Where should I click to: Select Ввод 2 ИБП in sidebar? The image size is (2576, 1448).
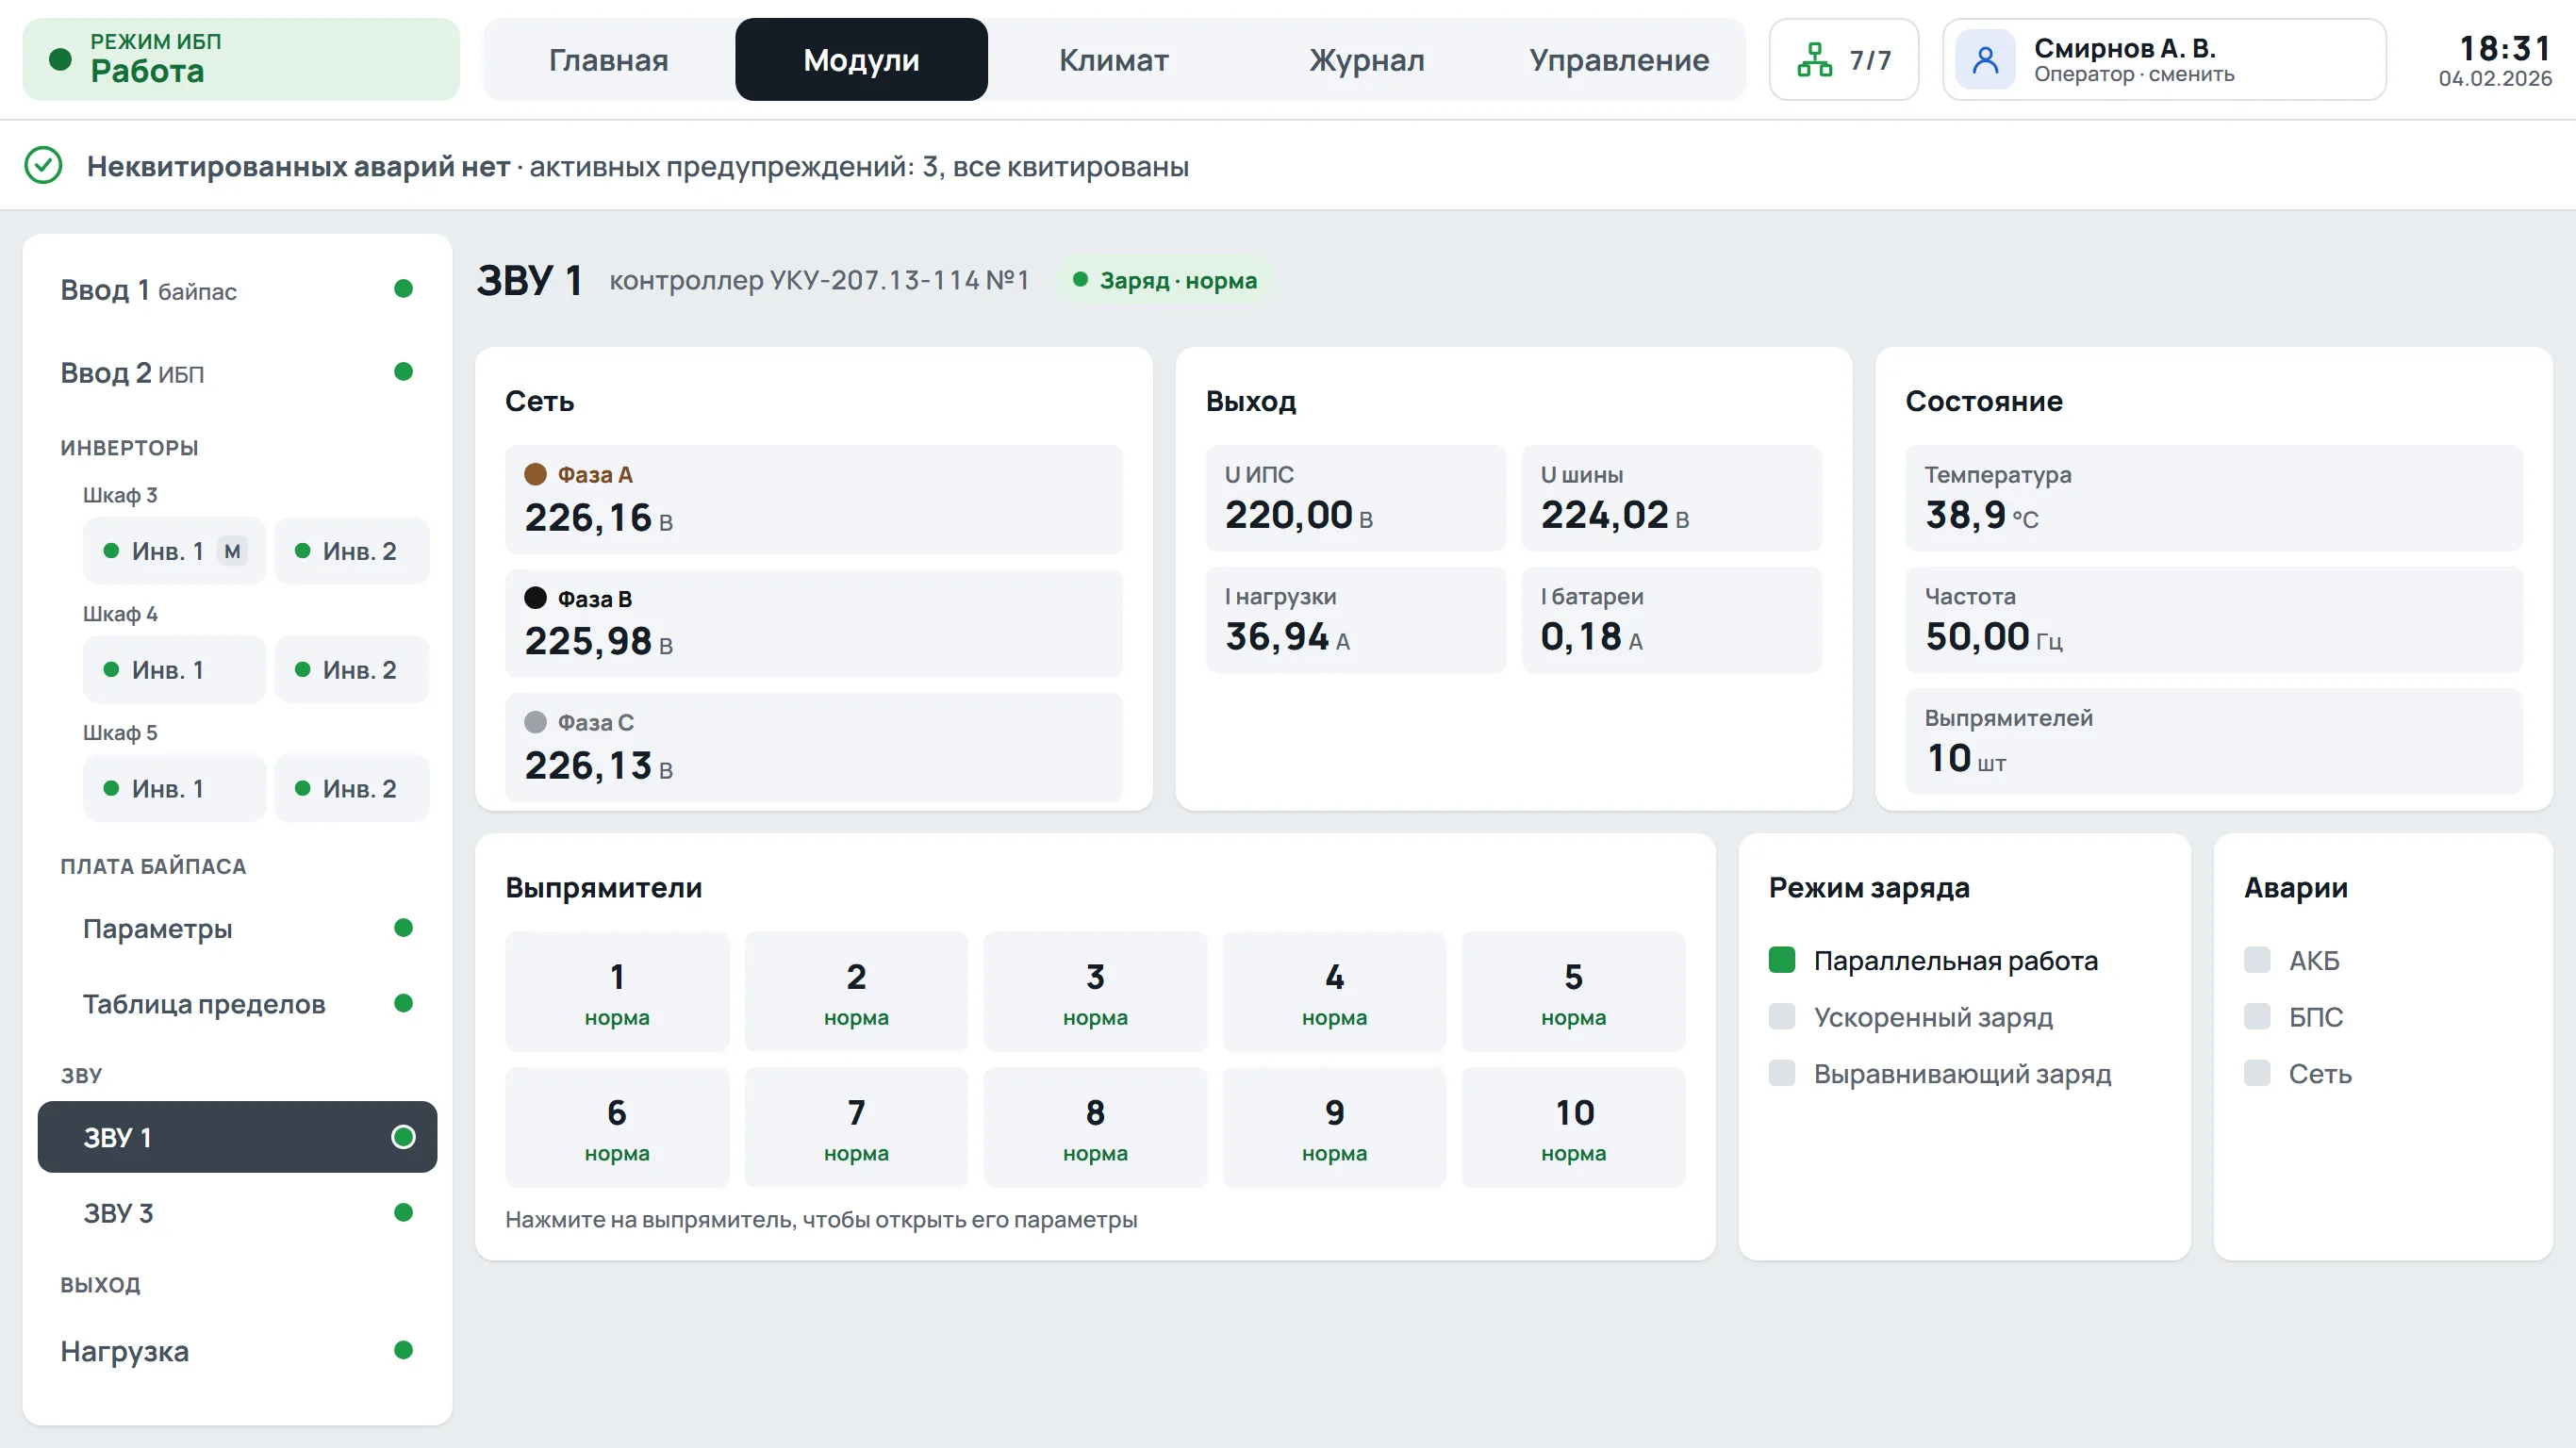(x=237, y=373)
